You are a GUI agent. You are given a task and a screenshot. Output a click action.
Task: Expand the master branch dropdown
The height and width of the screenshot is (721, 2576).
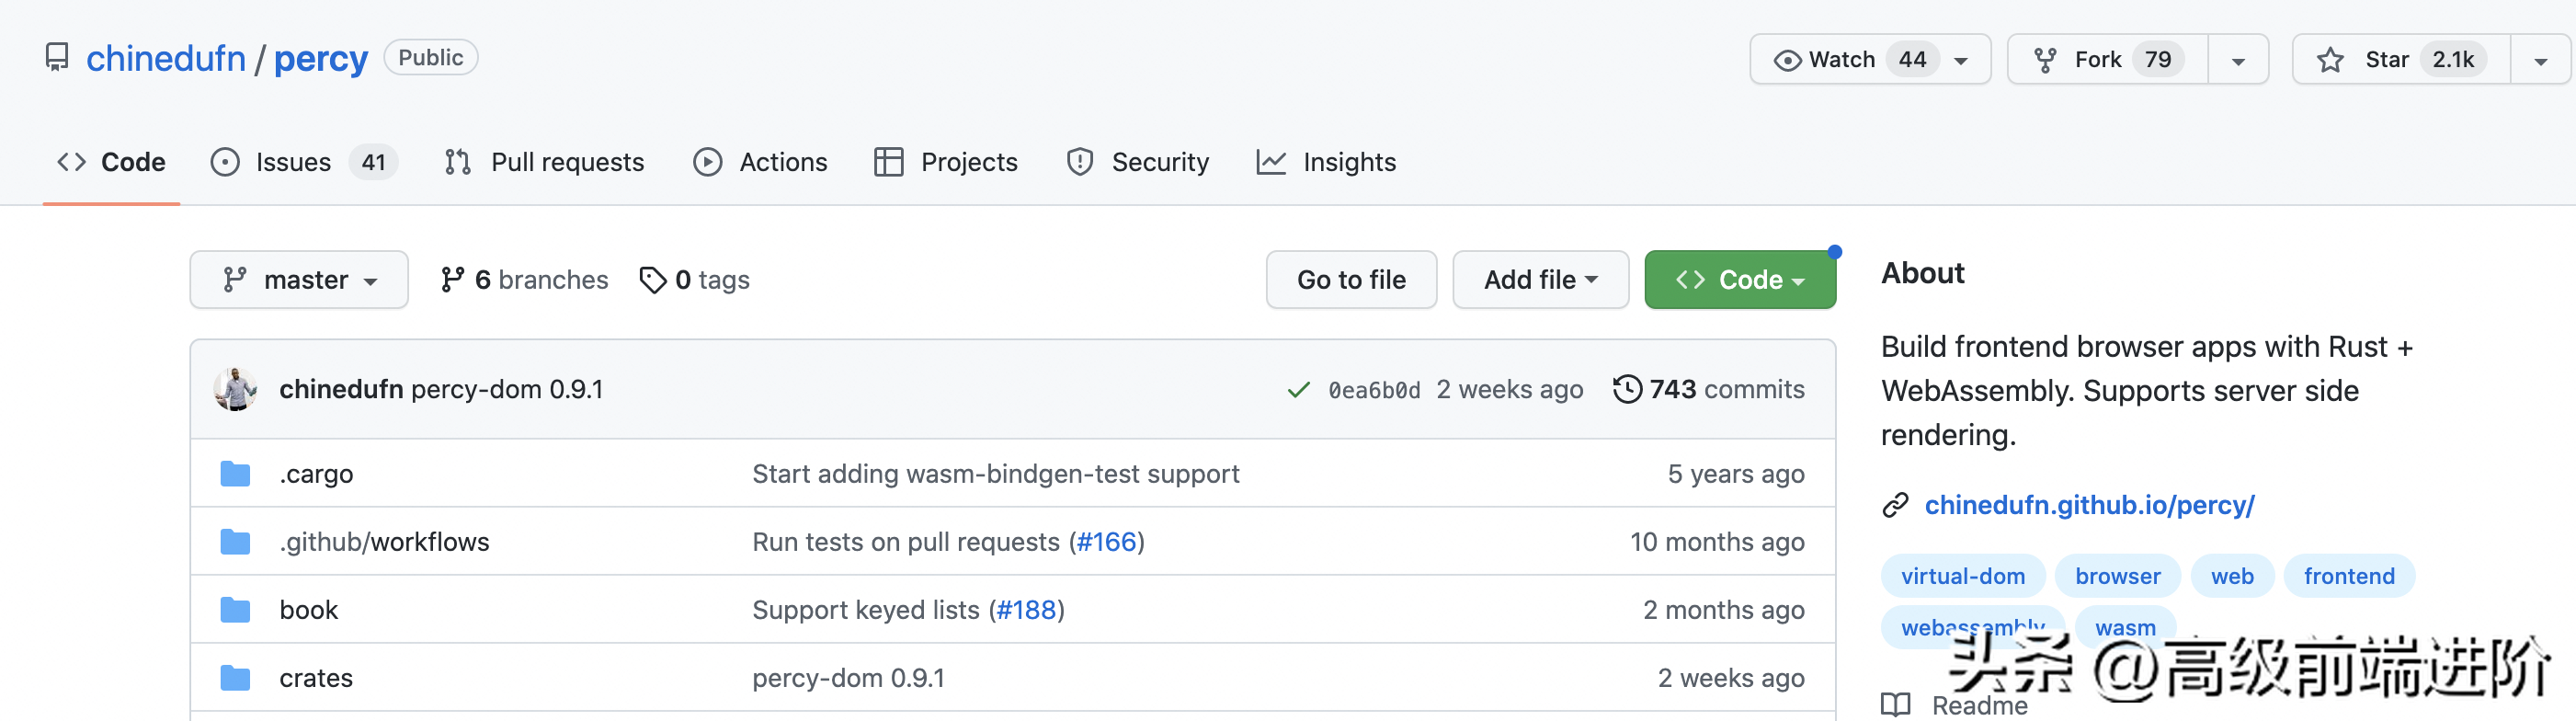click(x=299, y=280)
